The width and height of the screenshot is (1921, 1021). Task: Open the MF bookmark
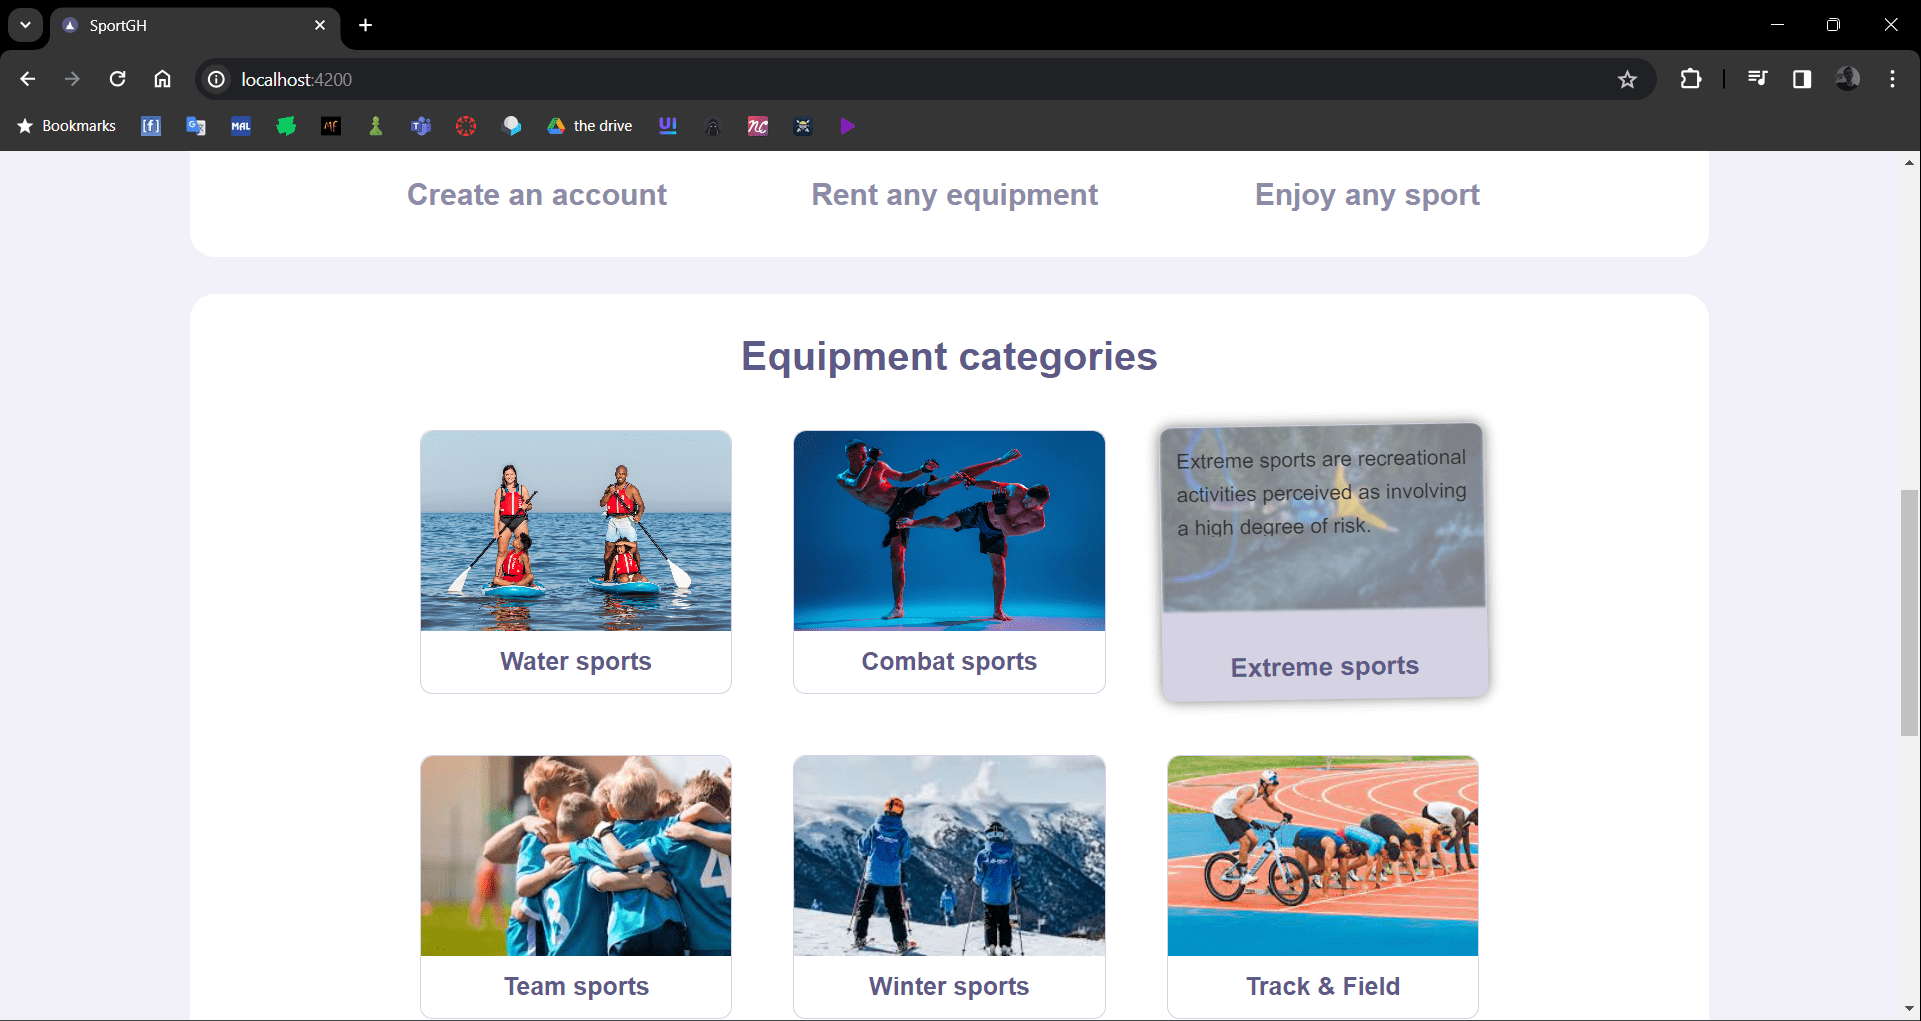(331, 126)
